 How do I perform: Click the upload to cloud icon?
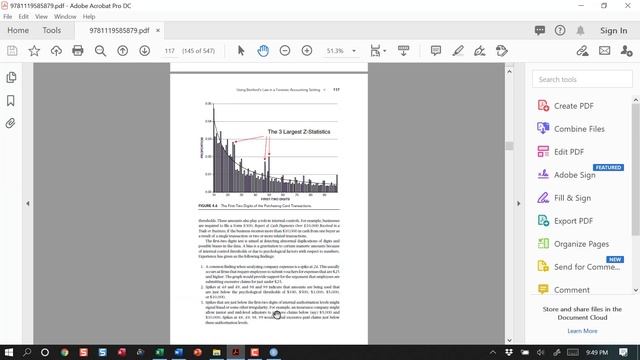click(x=56, y=51)
